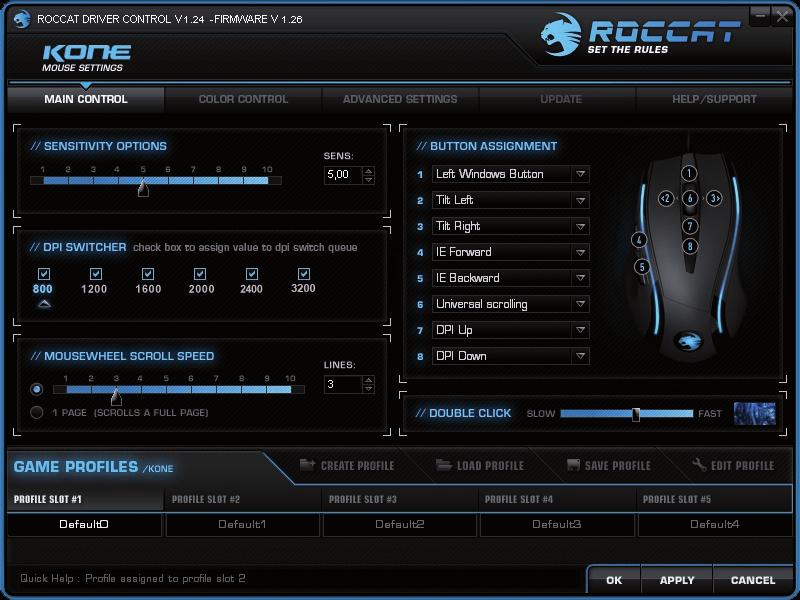Click the Default3 profile name
The height and width of the screenshot is (600, 800).
coord(557,524)
